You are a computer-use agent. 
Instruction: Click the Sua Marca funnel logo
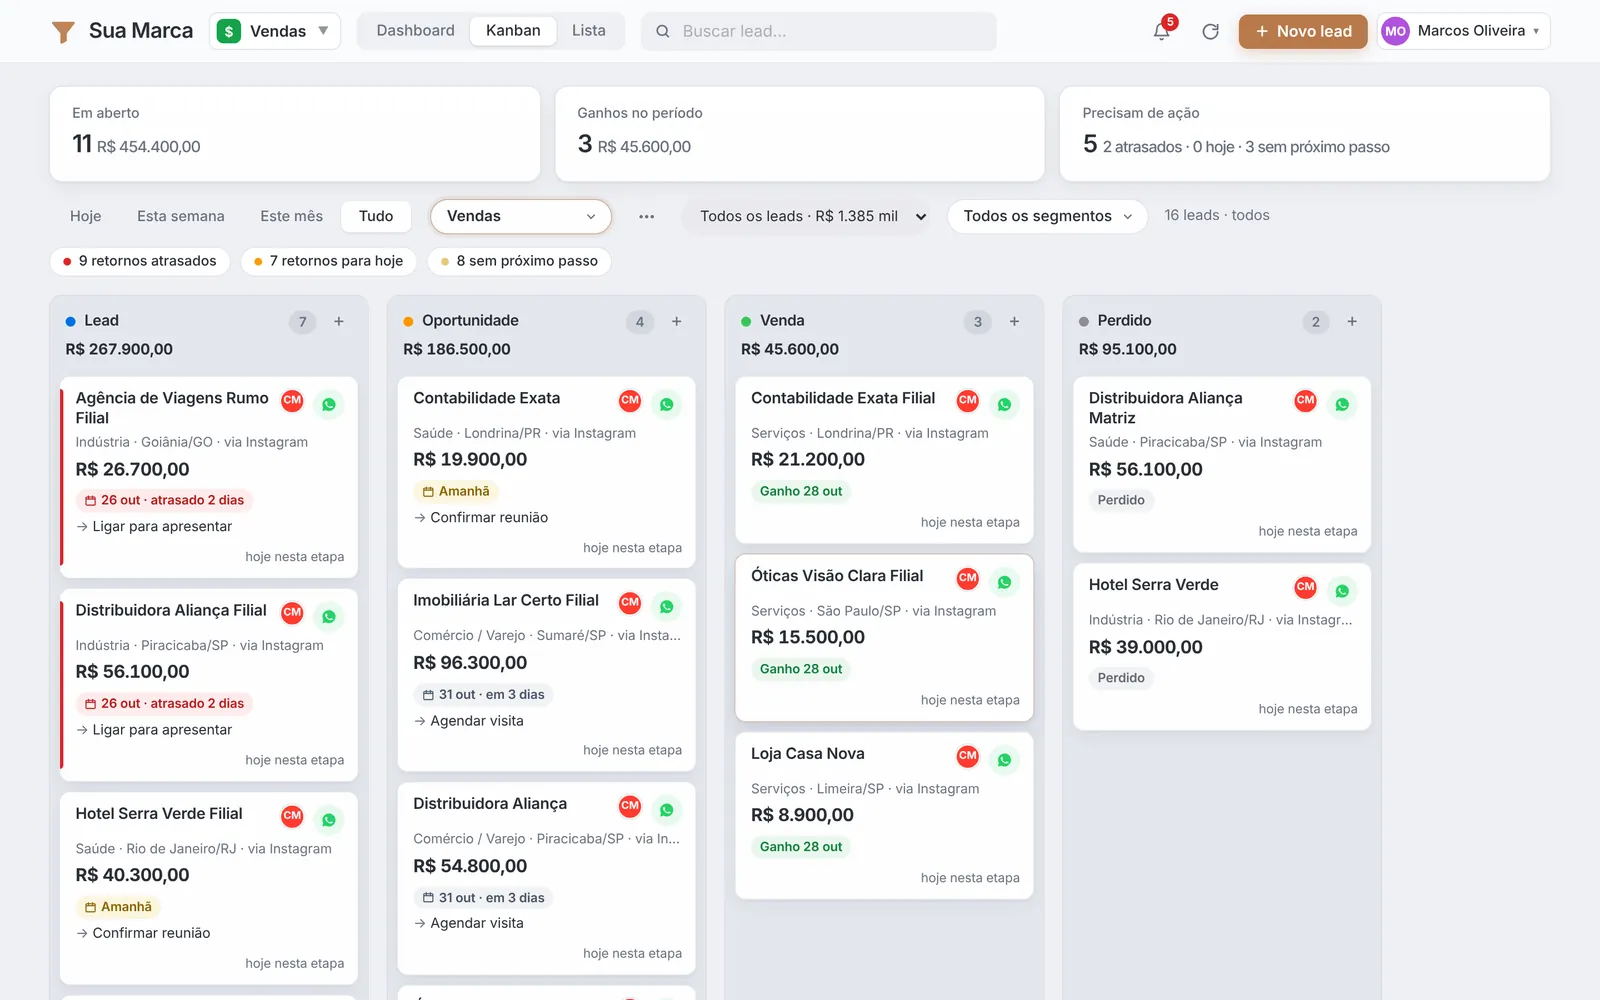[x=63, y=32]
